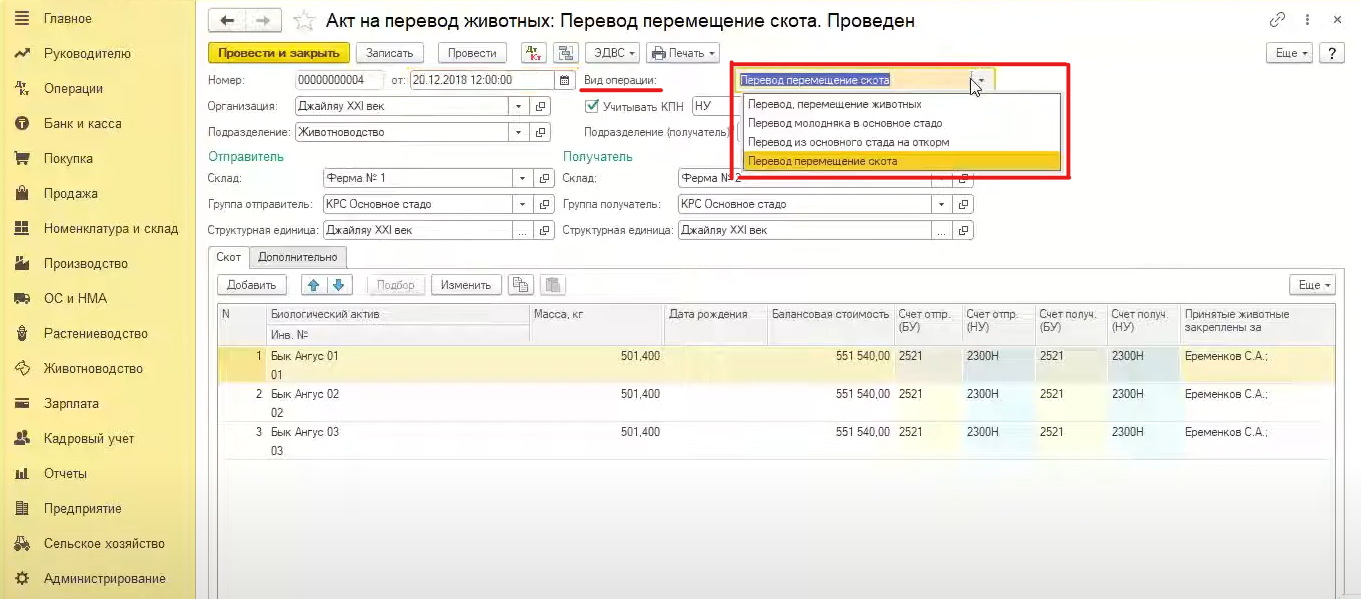
Task: Click the Дт/Кт postings icon
Action: (x=533, y=53)
